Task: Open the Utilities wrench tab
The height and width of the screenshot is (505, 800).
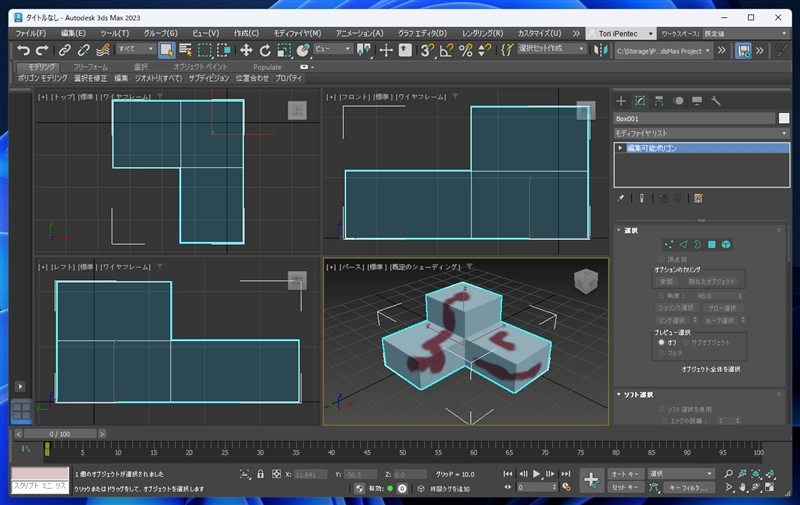Action: coord(716,101)
